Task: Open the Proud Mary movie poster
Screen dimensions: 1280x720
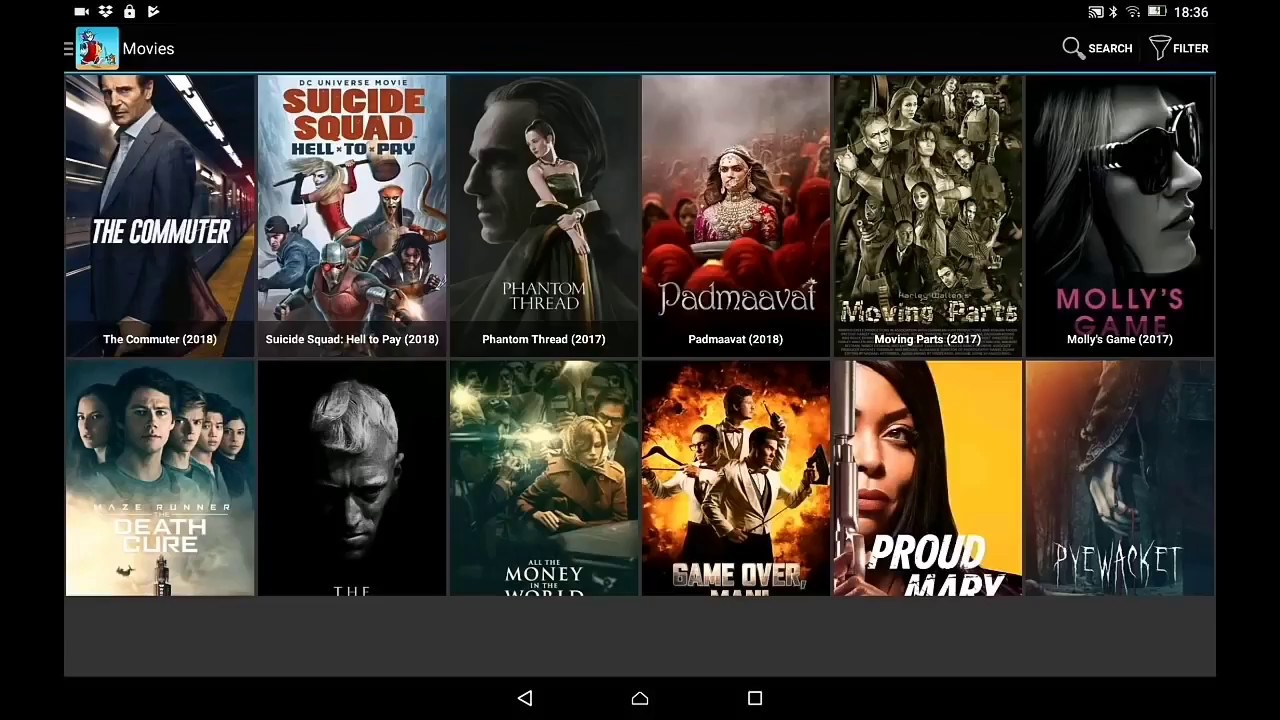Action: 928,478
